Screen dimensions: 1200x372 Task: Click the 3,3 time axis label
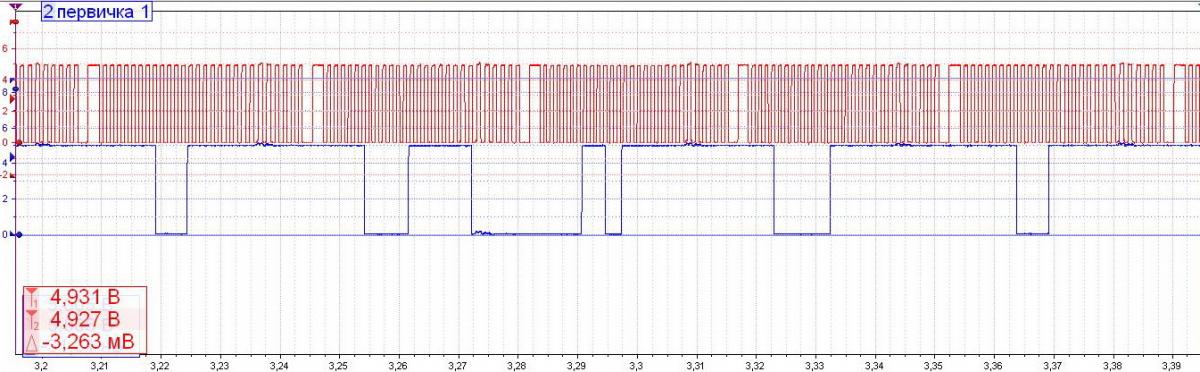pos(636,366)
